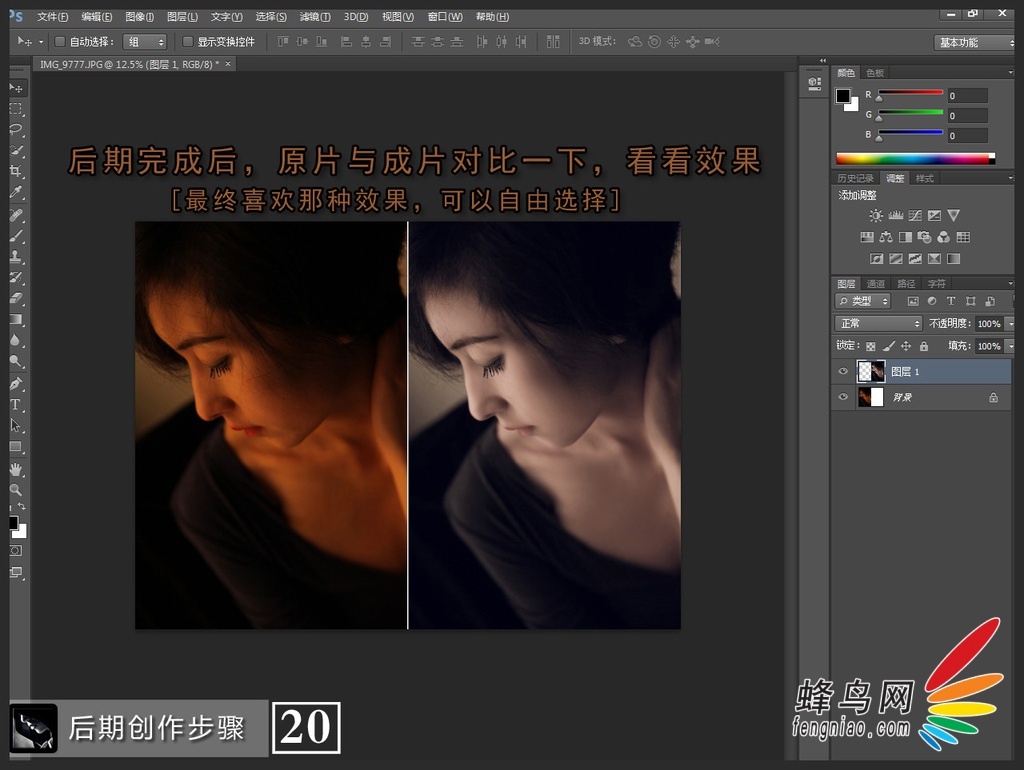This screenshot has height=770, width=1024.
Task: Open the 组 auto-select dropdown
Action: coord(145,42)
